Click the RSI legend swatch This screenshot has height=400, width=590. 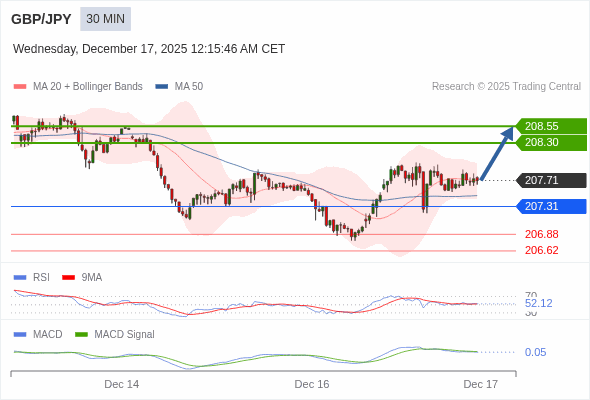point(20,278)
